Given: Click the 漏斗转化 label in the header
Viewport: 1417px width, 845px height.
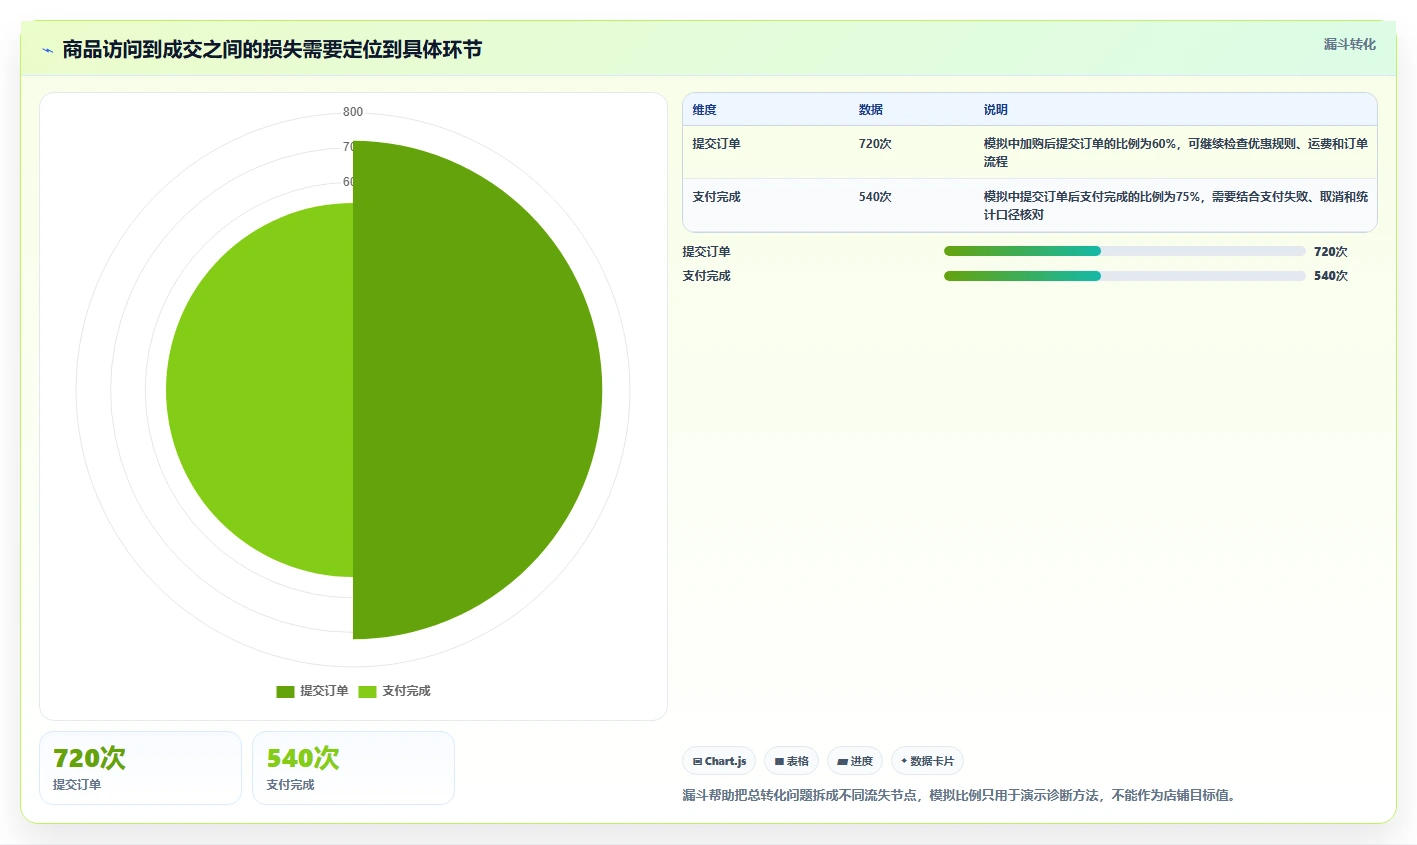Looking at the screenshot, I should (1349, 44).
